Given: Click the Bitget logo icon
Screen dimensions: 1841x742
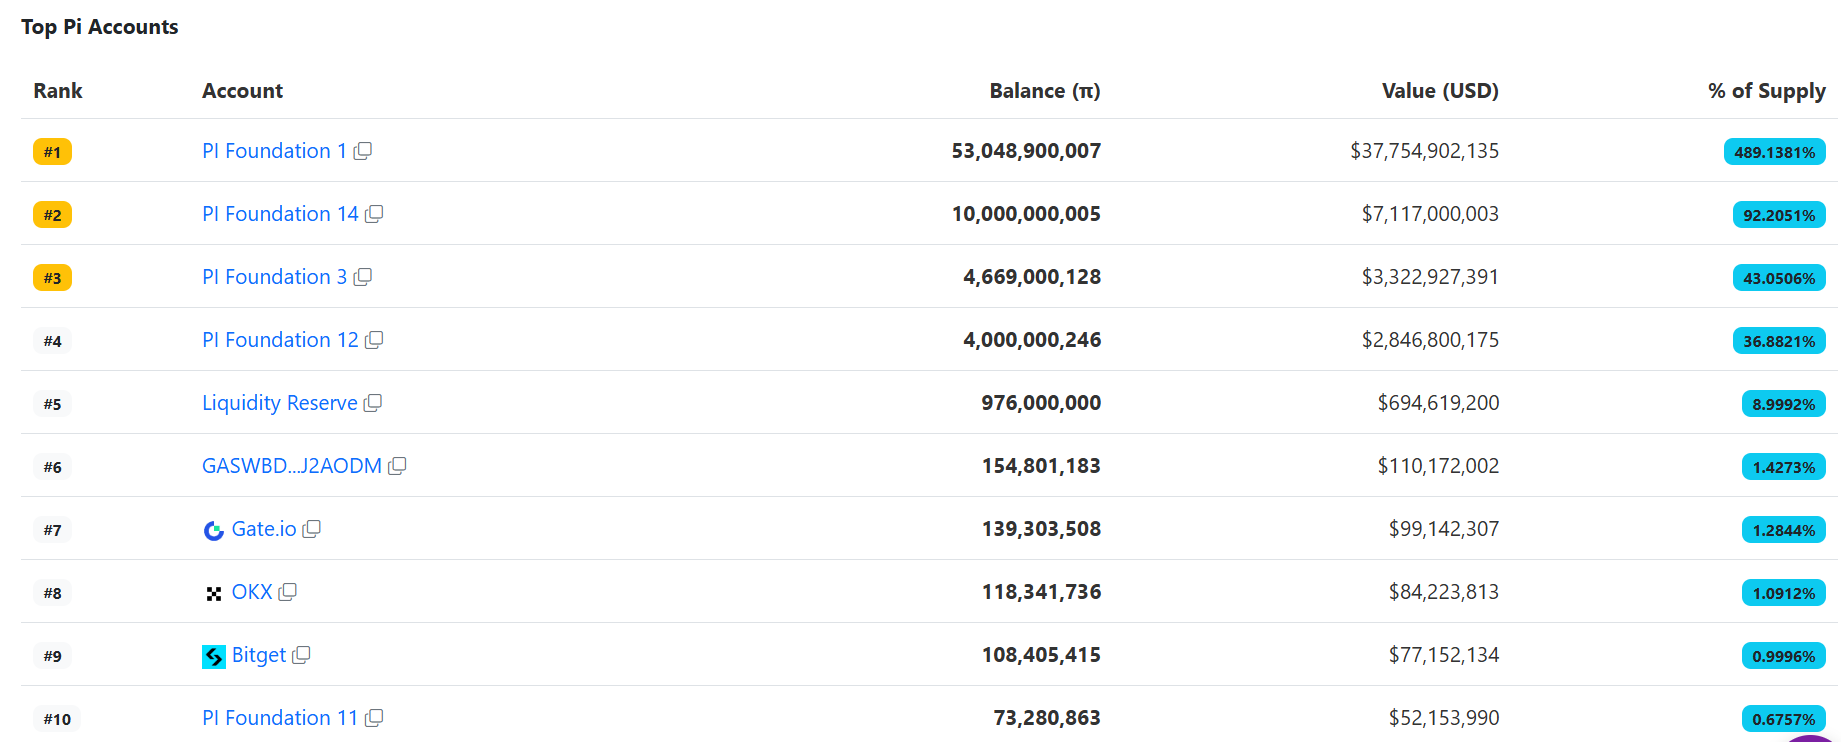Looking at the screenshot, I should coord(214,656).
